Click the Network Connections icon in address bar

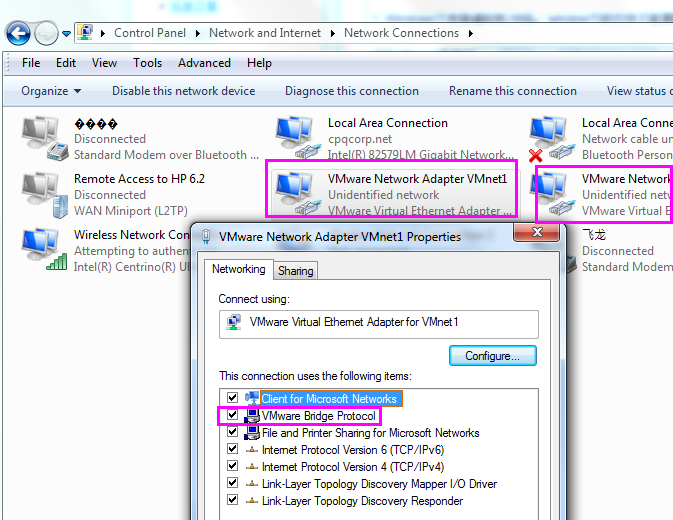85,33
